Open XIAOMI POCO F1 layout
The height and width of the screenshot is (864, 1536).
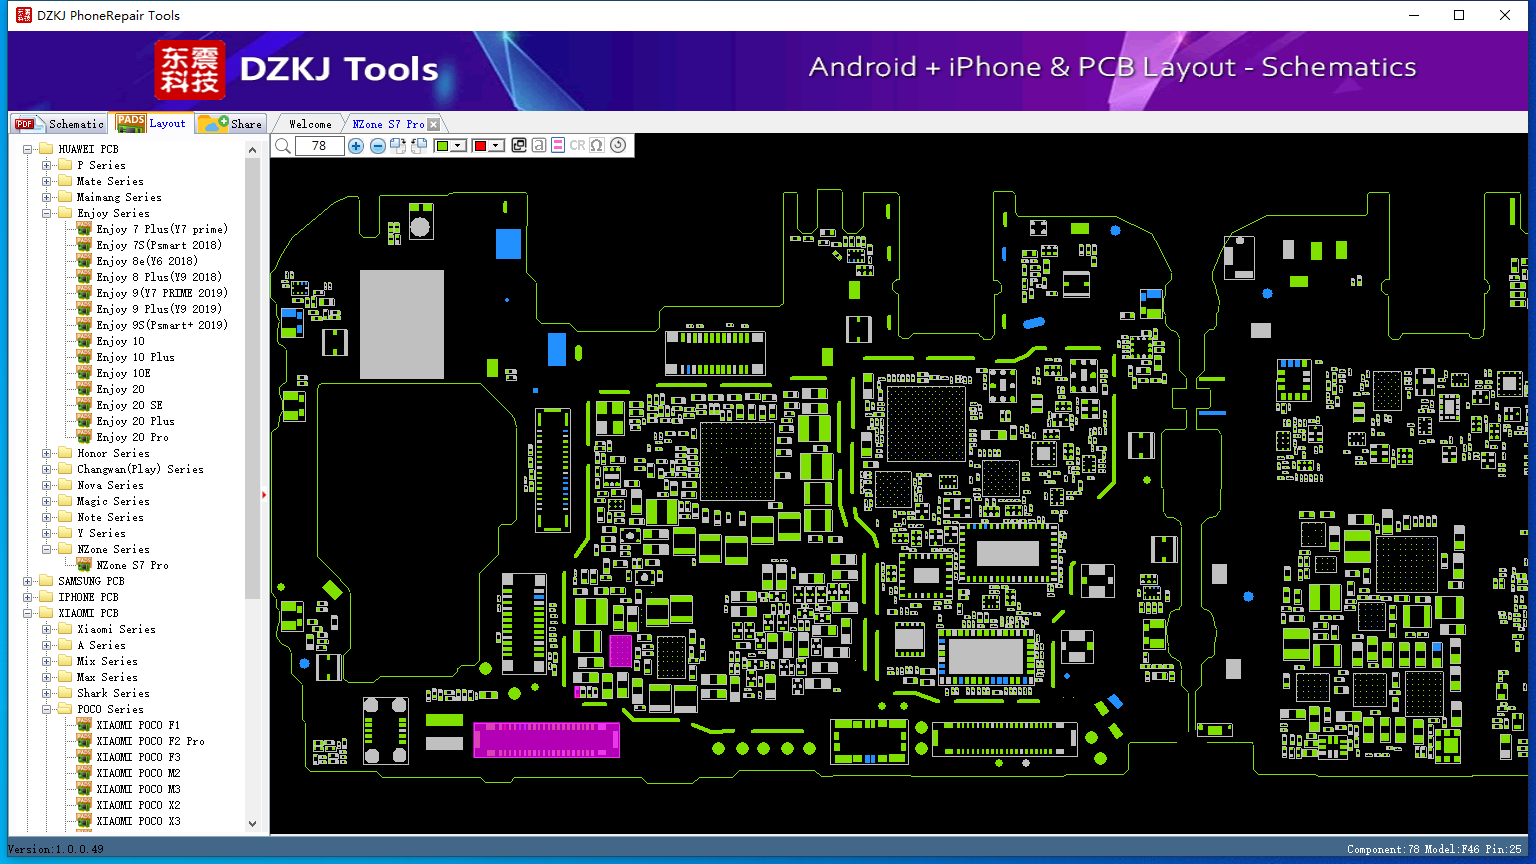click(x=138, y=725)
